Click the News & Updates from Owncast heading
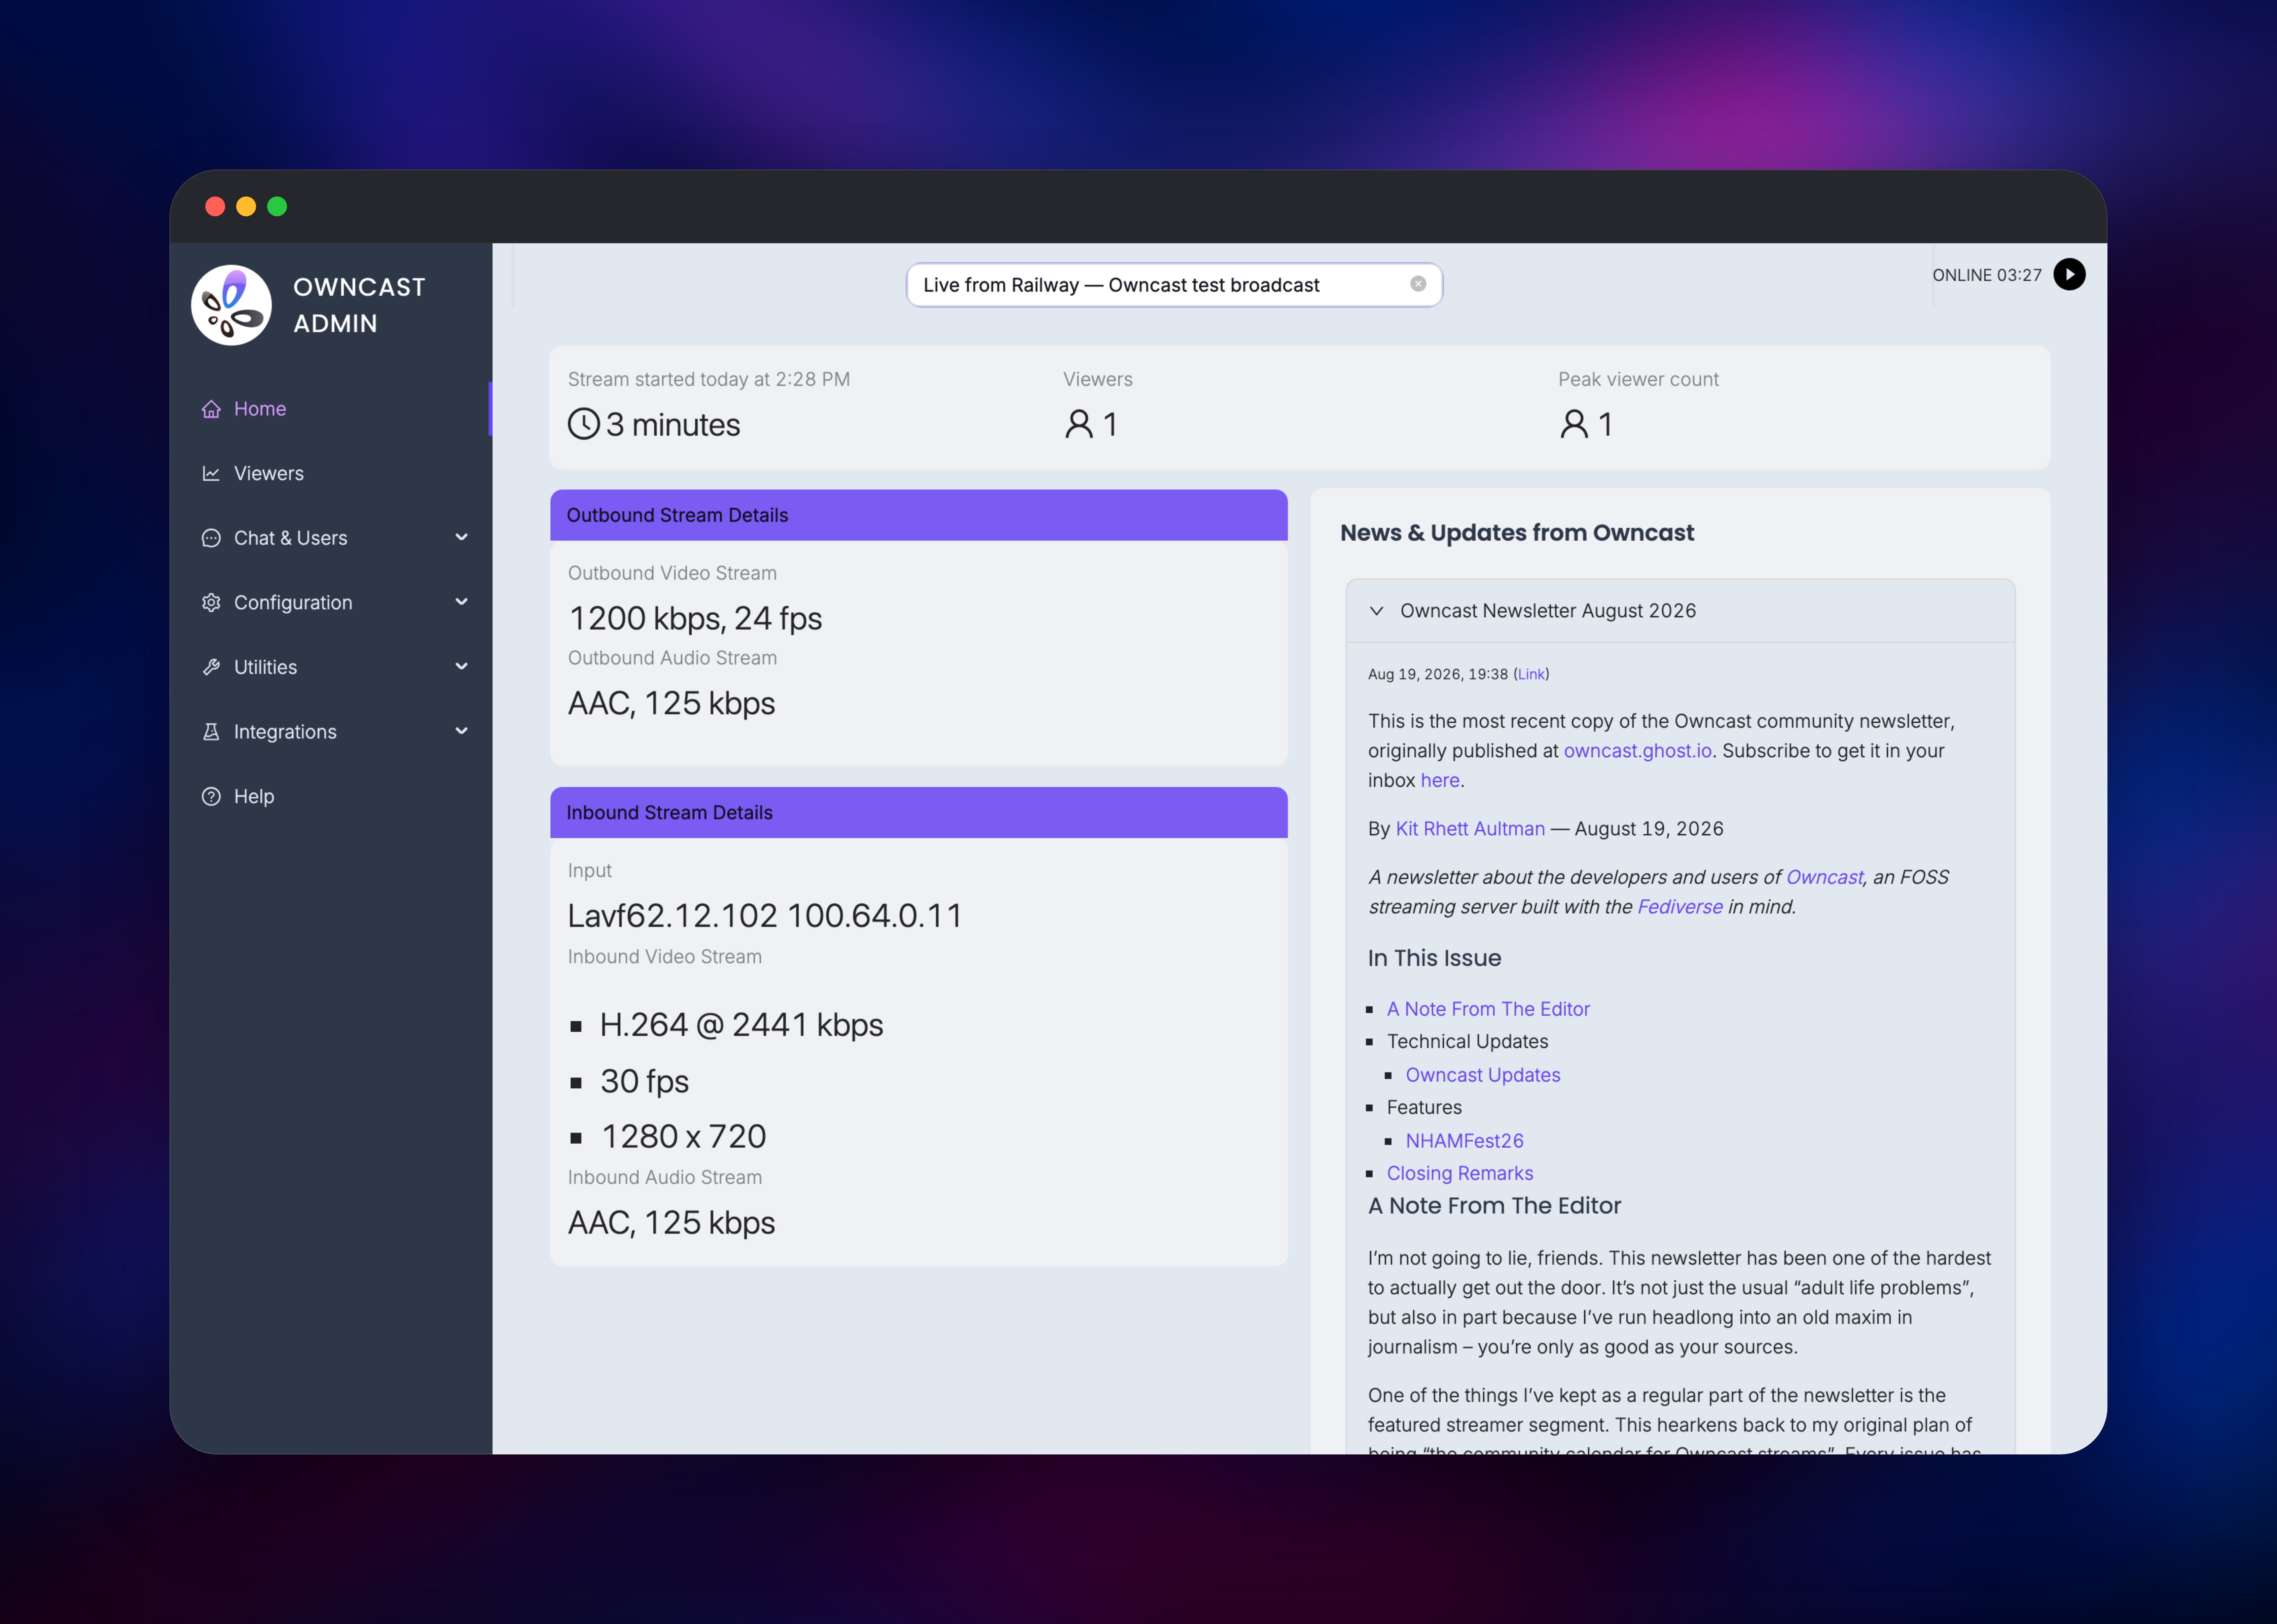The height and width of the screenshot is (1624, 2277). pos(1517,533)
